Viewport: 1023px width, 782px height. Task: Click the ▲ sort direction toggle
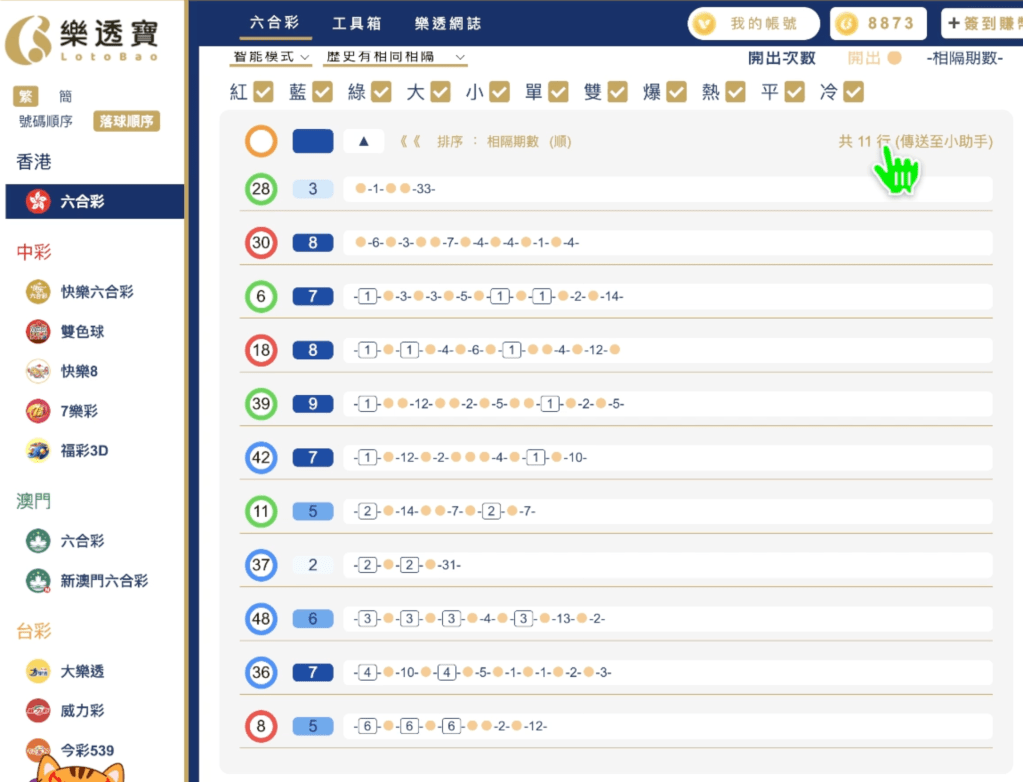click(x=363, y=141)
